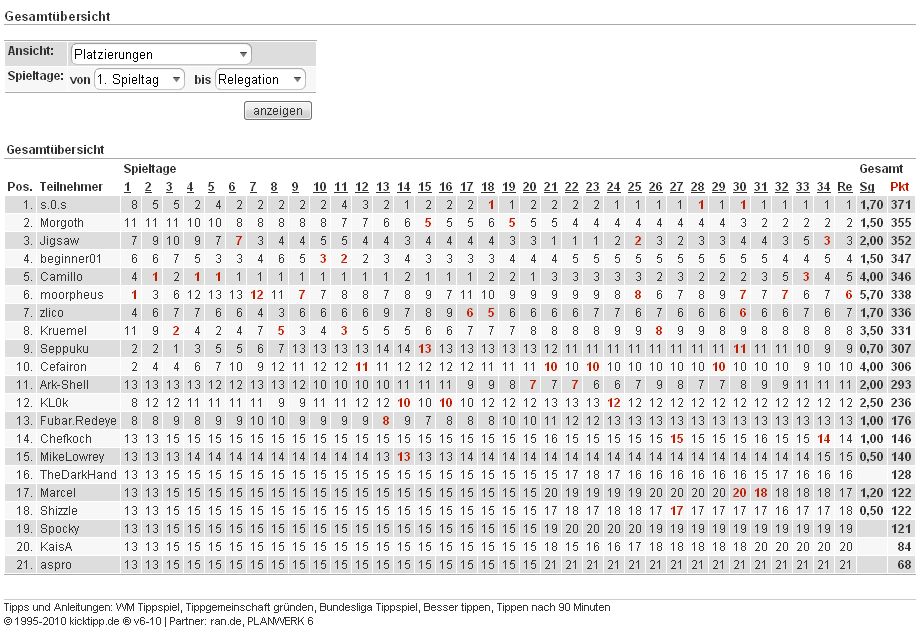Screen dimensions: 924x633
Task: Sort by the Sg column header
Action: [867, 187]
